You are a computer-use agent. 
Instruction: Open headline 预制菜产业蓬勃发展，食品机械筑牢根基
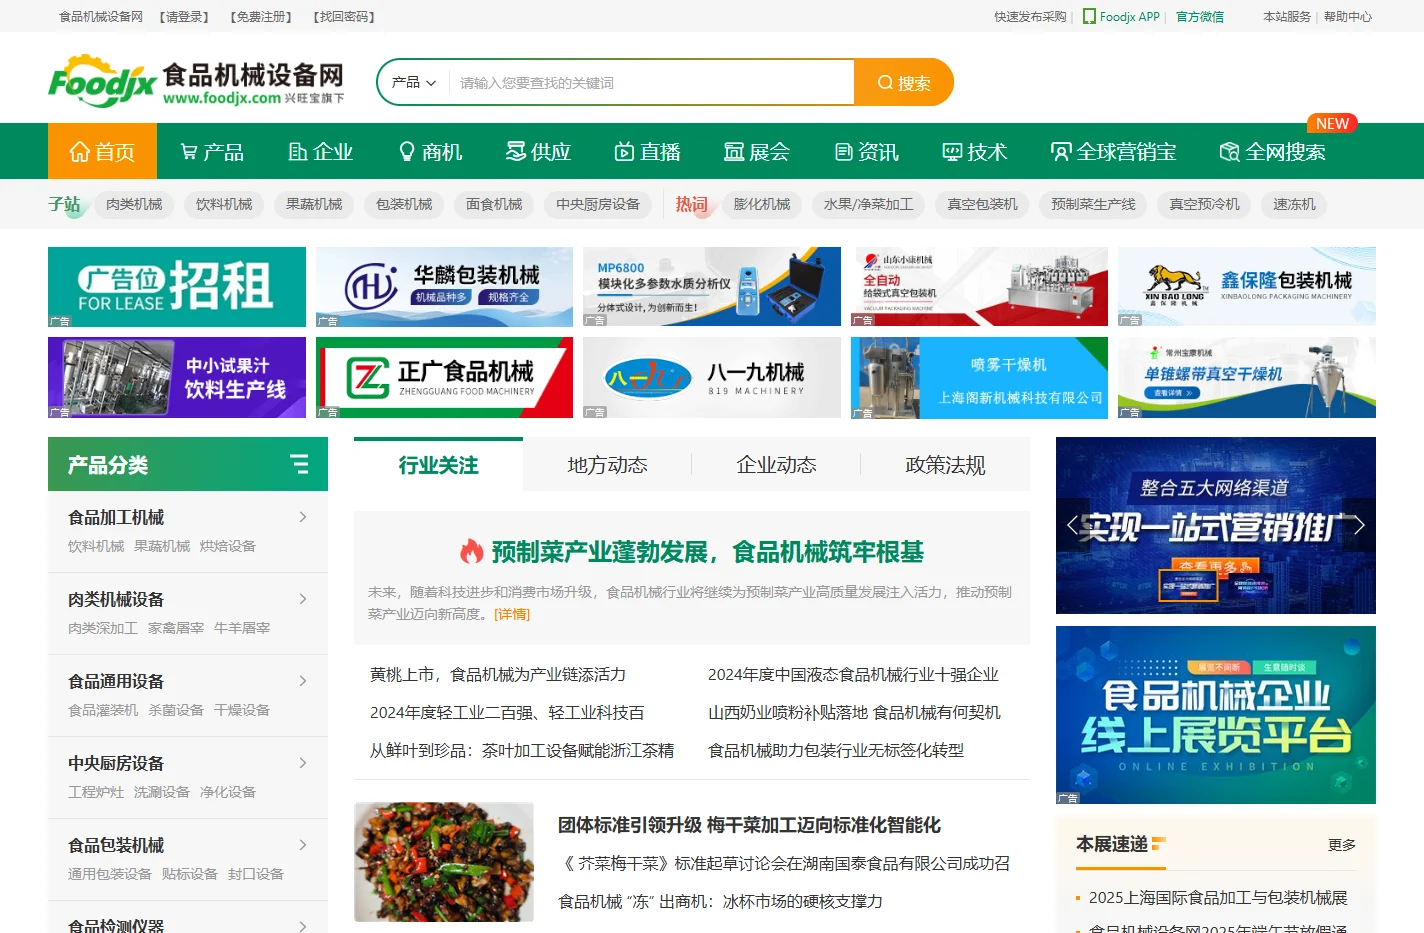[x=708, y=552]
